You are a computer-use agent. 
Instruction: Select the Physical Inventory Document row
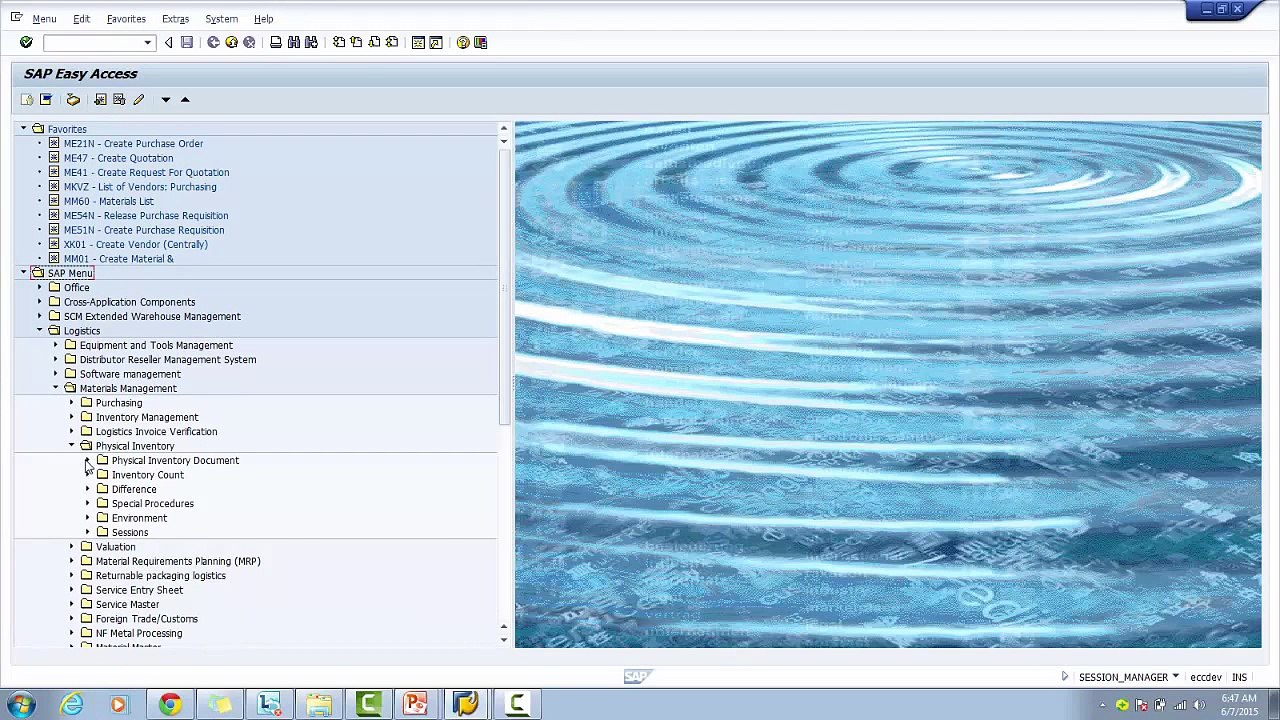pos(175,461)
